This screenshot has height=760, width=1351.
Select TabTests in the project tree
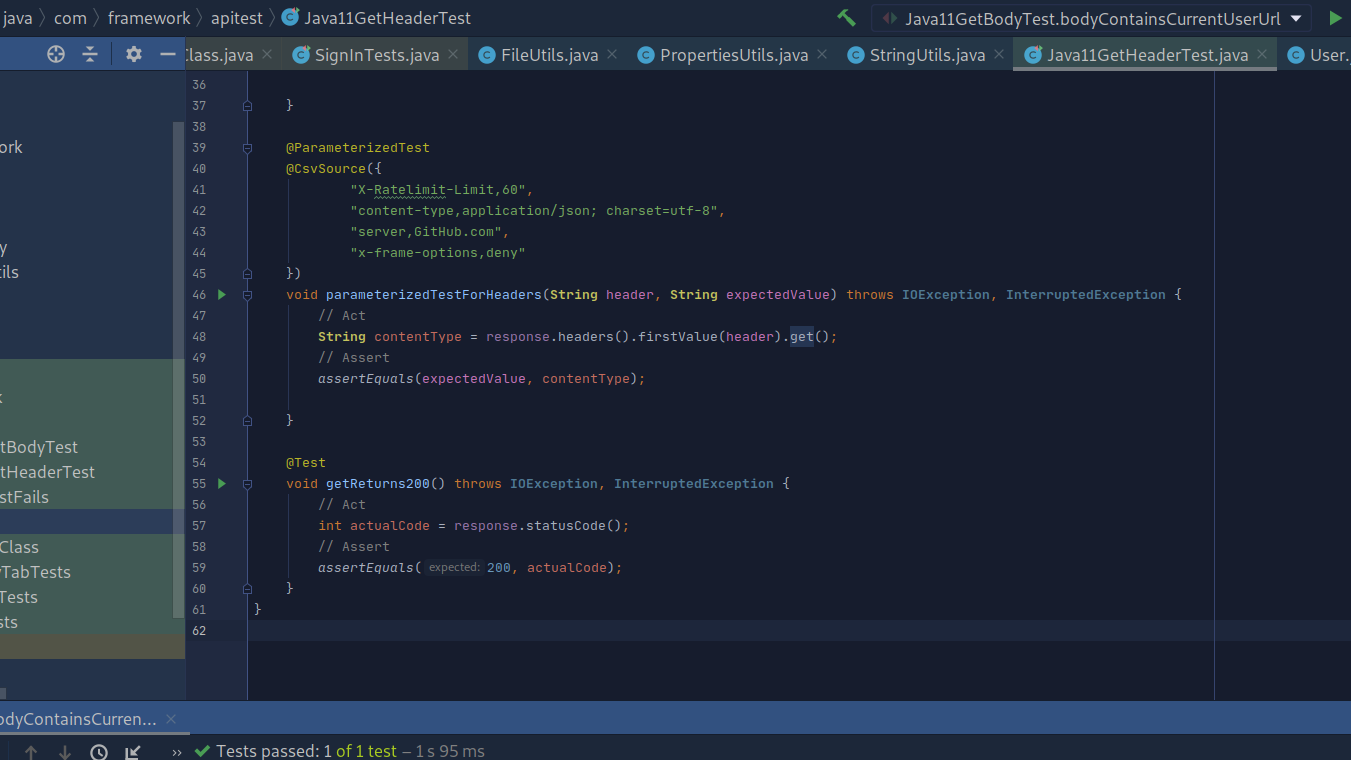click(35, 572)
